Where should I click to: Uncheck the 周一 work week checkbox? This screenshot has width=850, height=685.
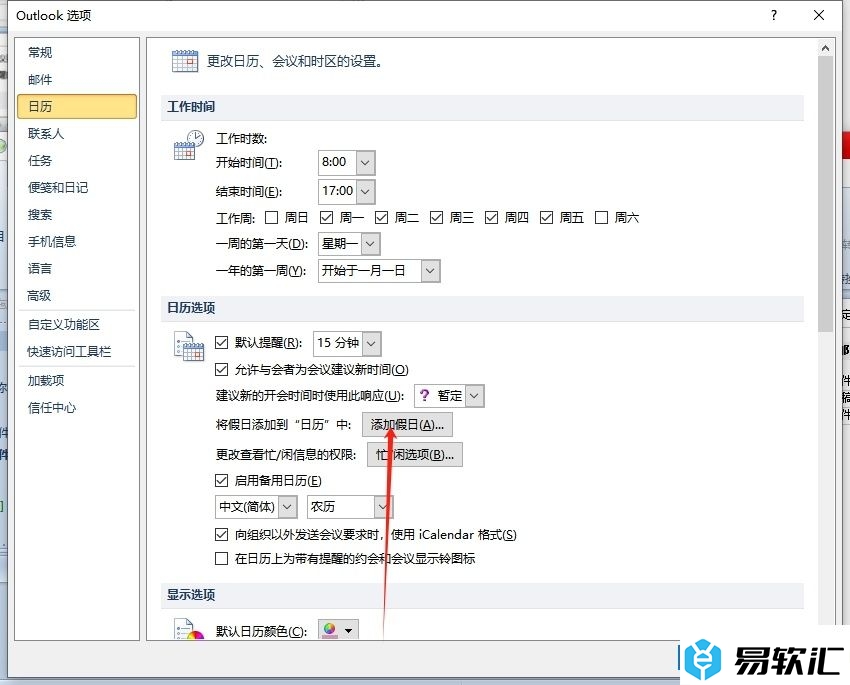[x=326, y=218]
